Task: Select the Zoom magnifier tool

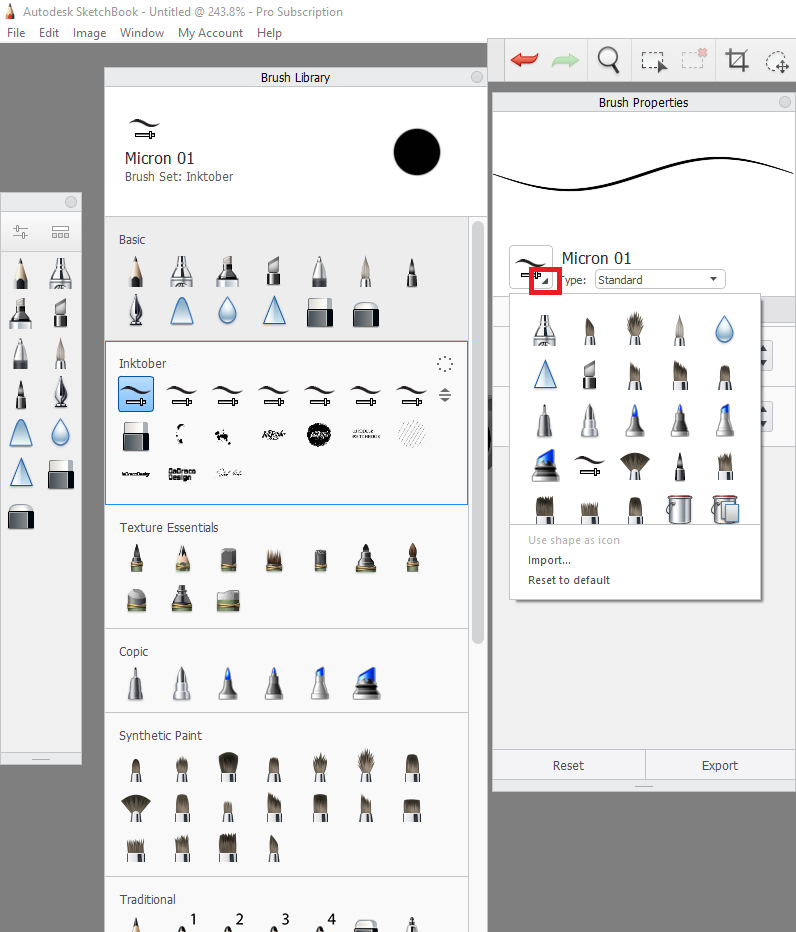Action: pyautogui.click(x=609, y=60)
